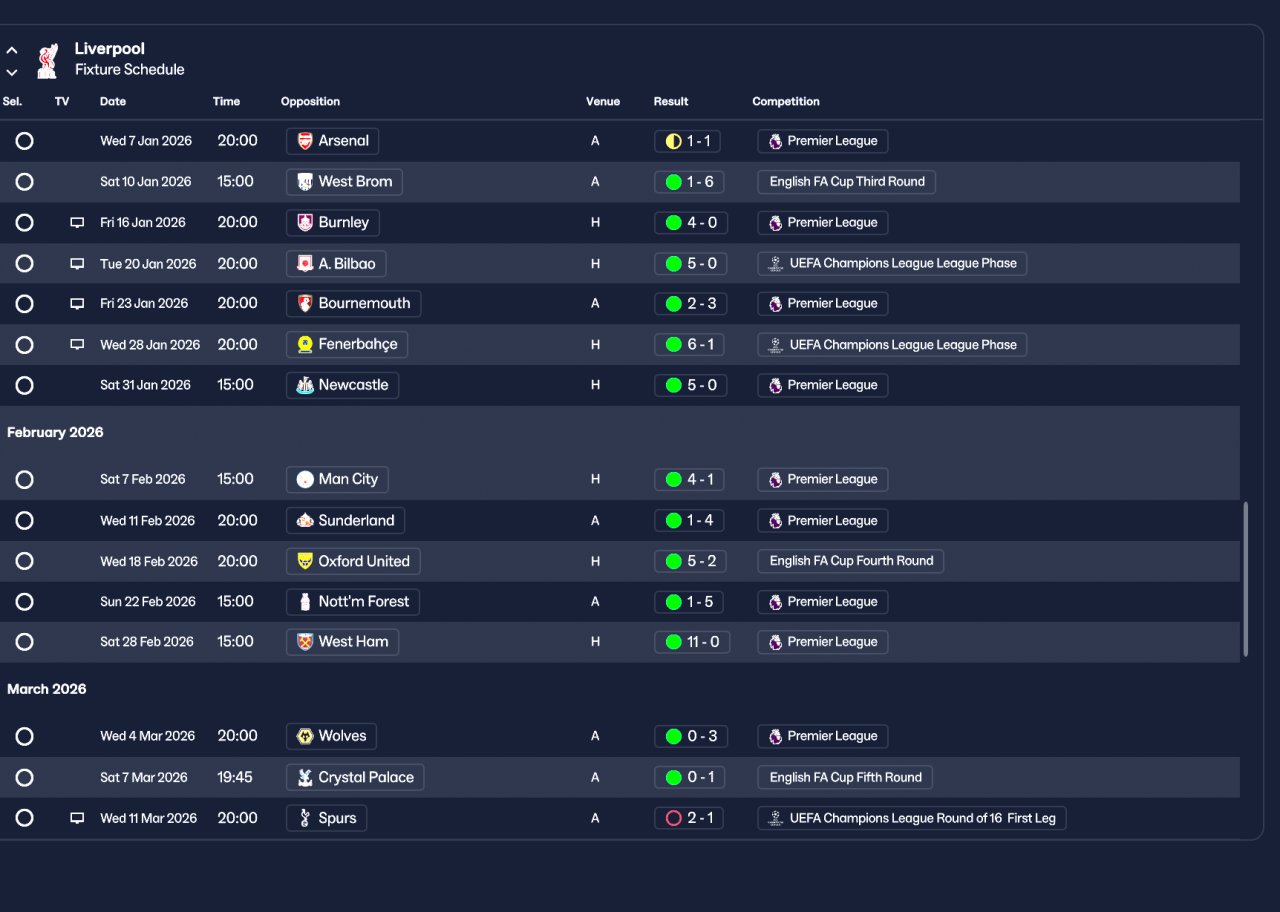Open the English FA Cup Fifth Round competition
The image size is (1280, 912).
pos(845,778)
